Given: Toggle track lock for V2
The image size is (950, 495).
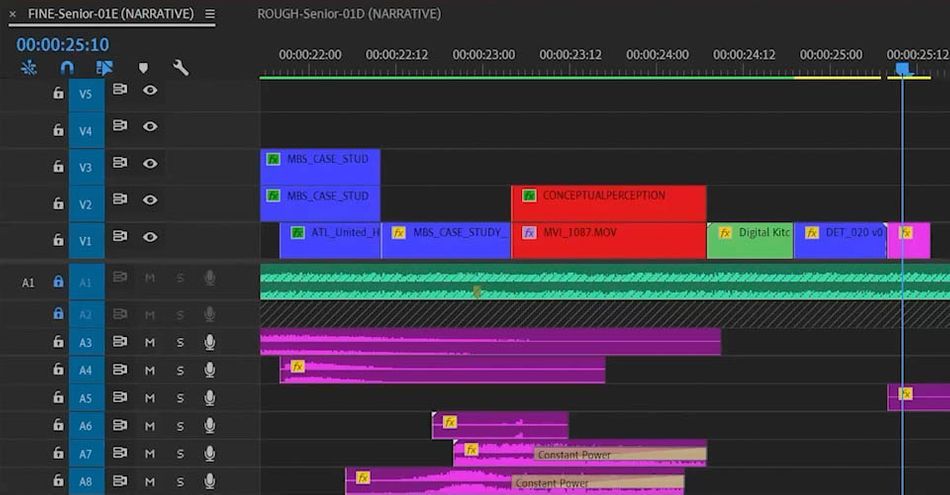Looking at the screenshot, I should pyautogui.click(x=58, y=203).
